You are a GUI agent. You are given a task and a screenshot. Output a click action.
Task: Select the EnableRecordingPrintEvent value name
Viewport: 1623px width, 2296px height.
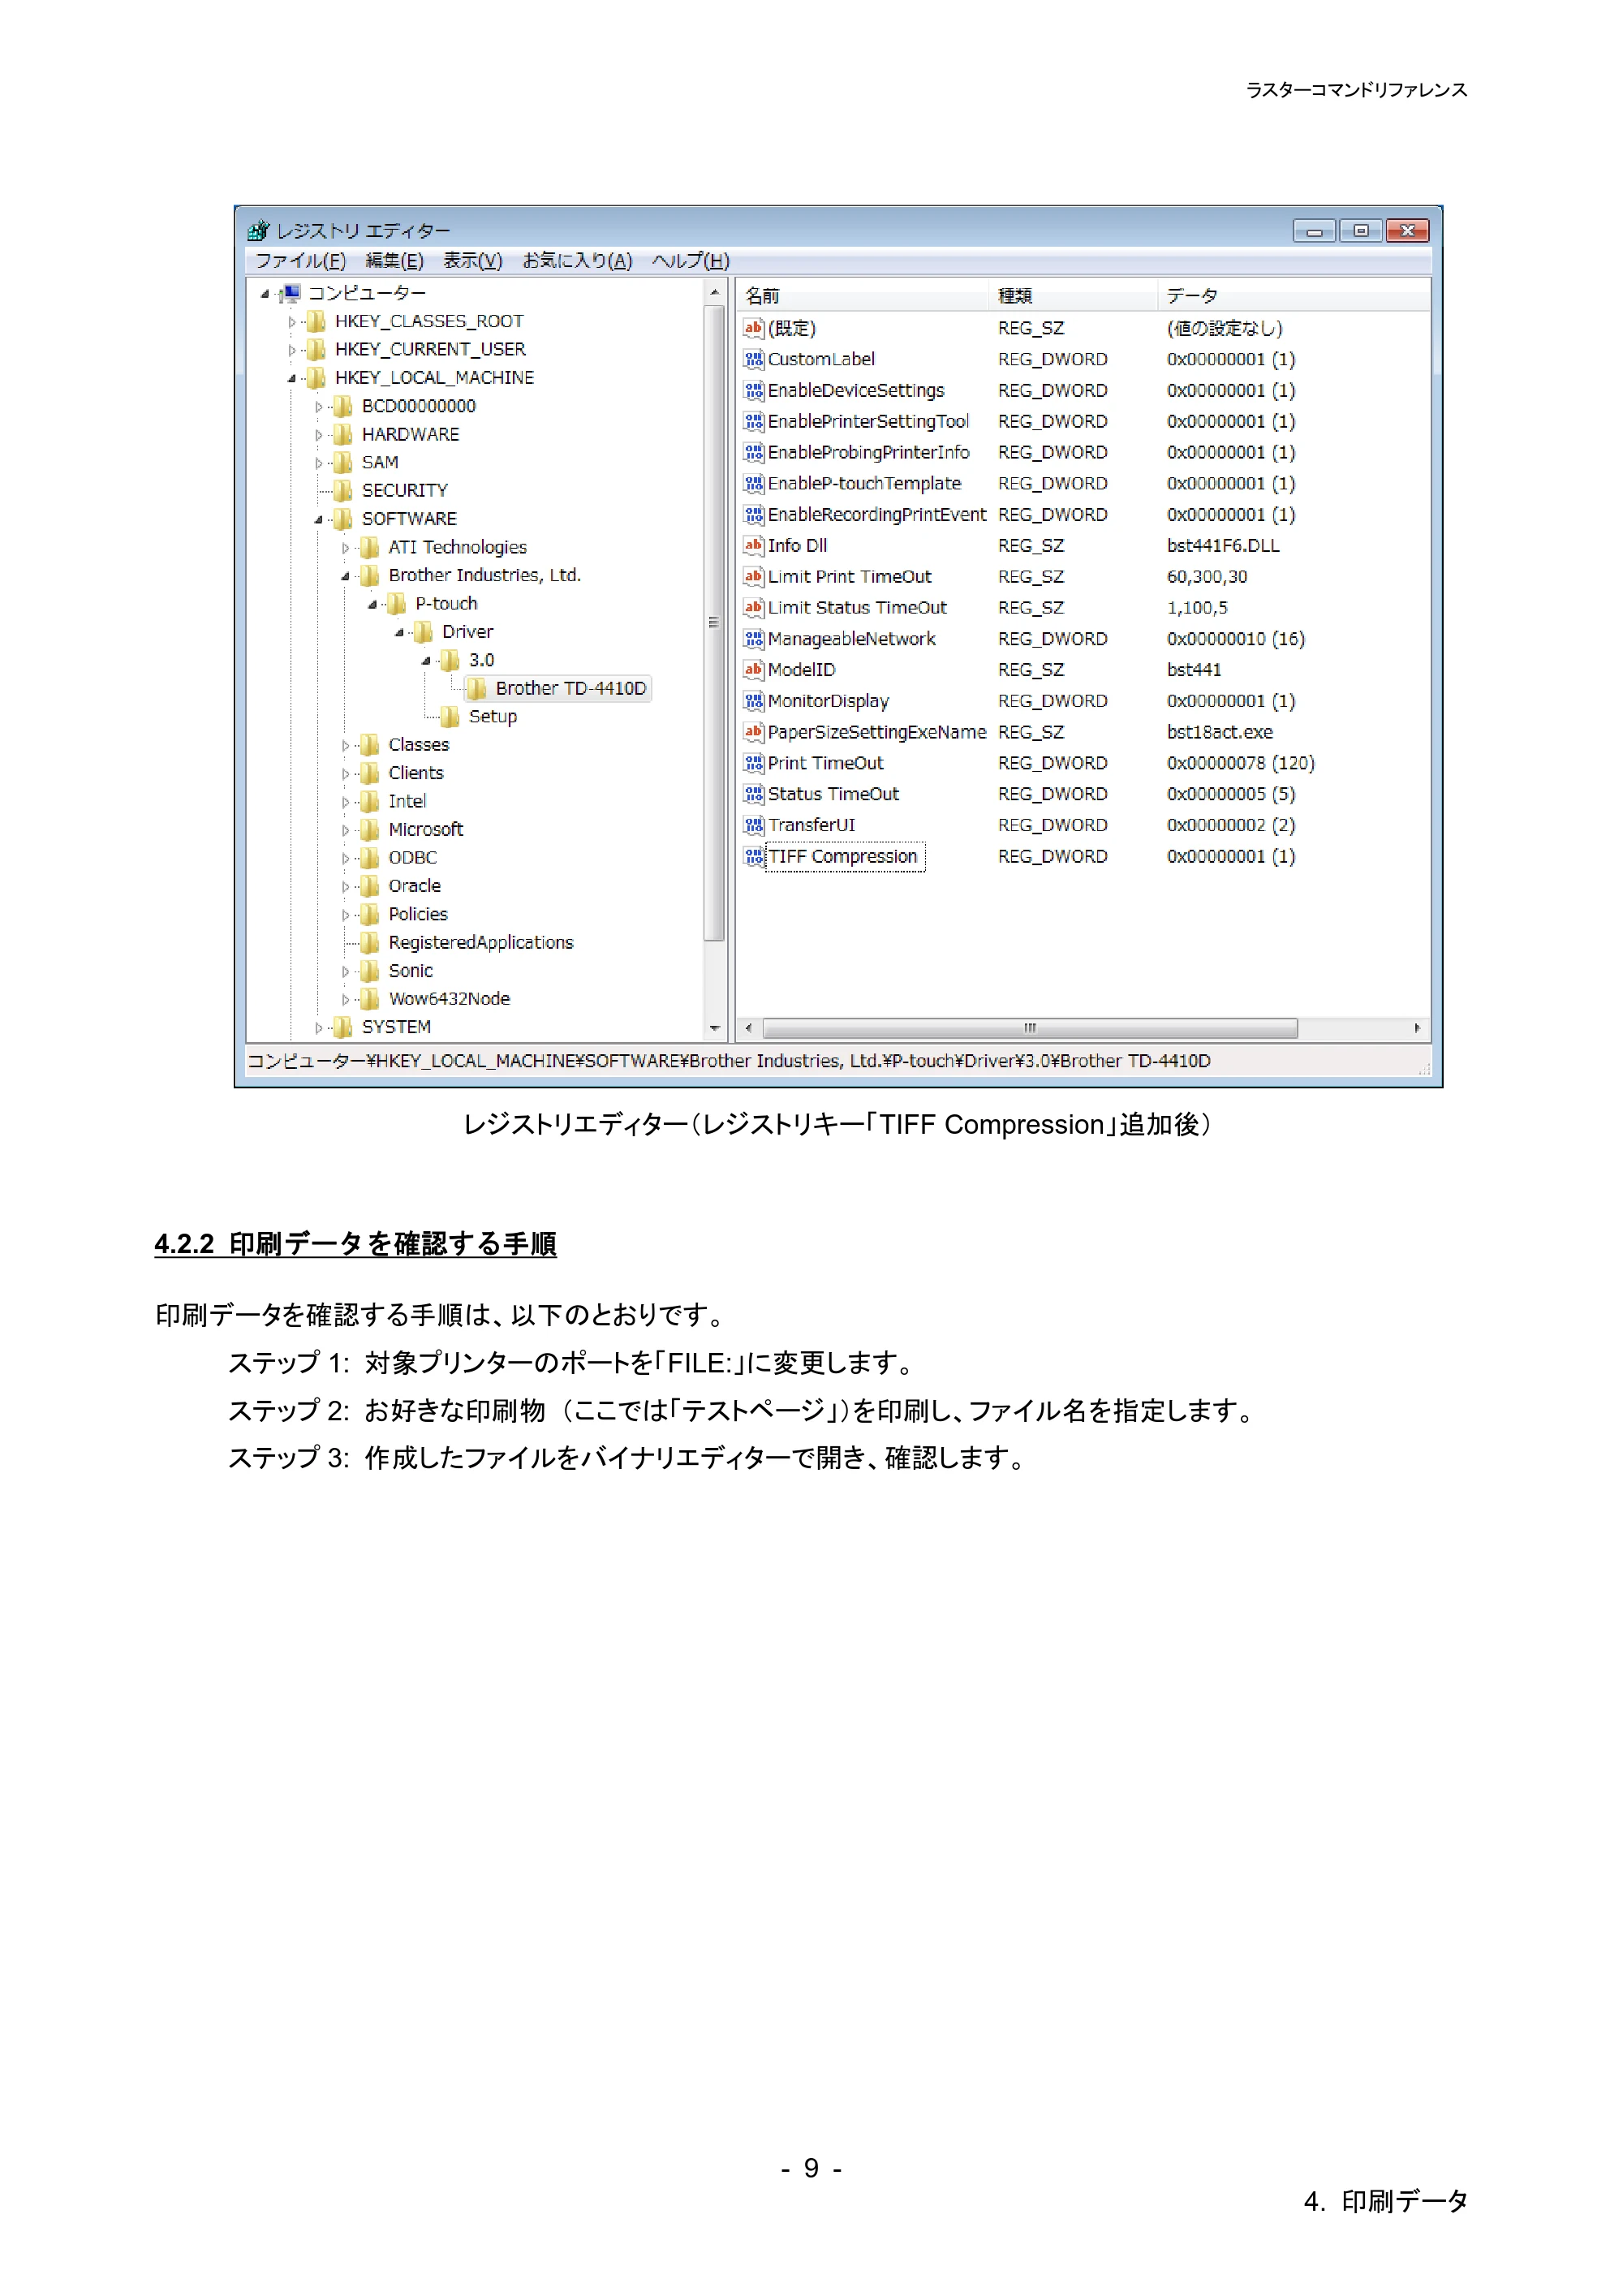click(x=876, y=514)
